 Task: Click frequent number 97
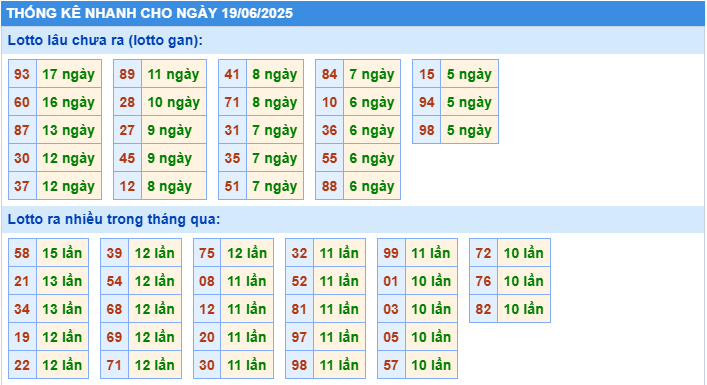(299, 337)
